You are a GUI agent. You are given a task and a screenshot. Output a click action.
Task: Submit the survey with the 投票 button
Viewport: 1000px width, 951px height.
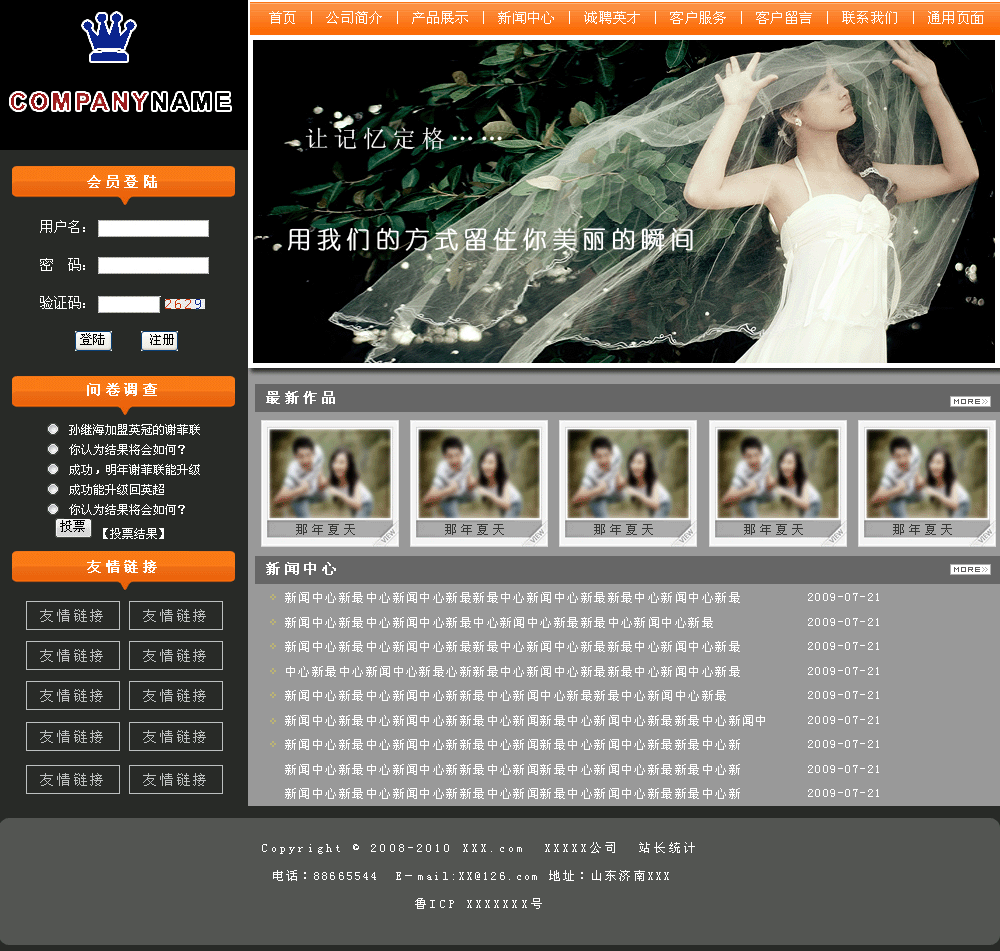click(x=73, y=527)
